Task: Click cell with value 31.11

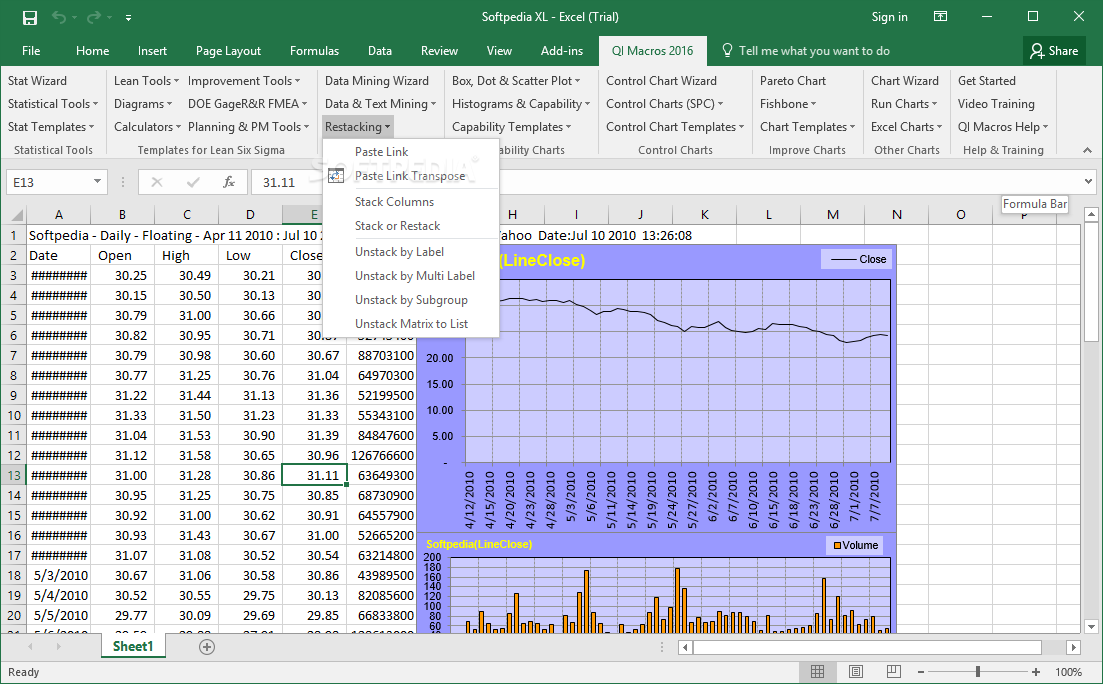Action: 314,475
